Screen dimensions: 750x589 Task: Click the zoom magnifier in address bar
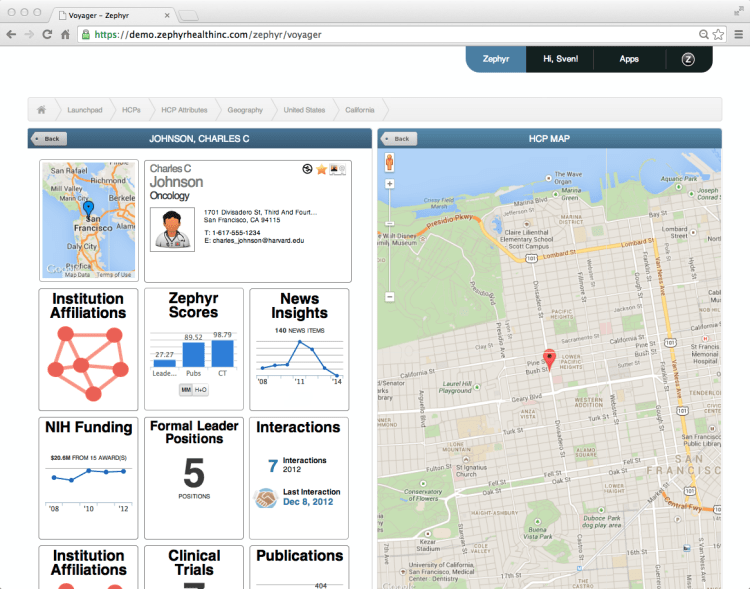(x=704, y=34)
